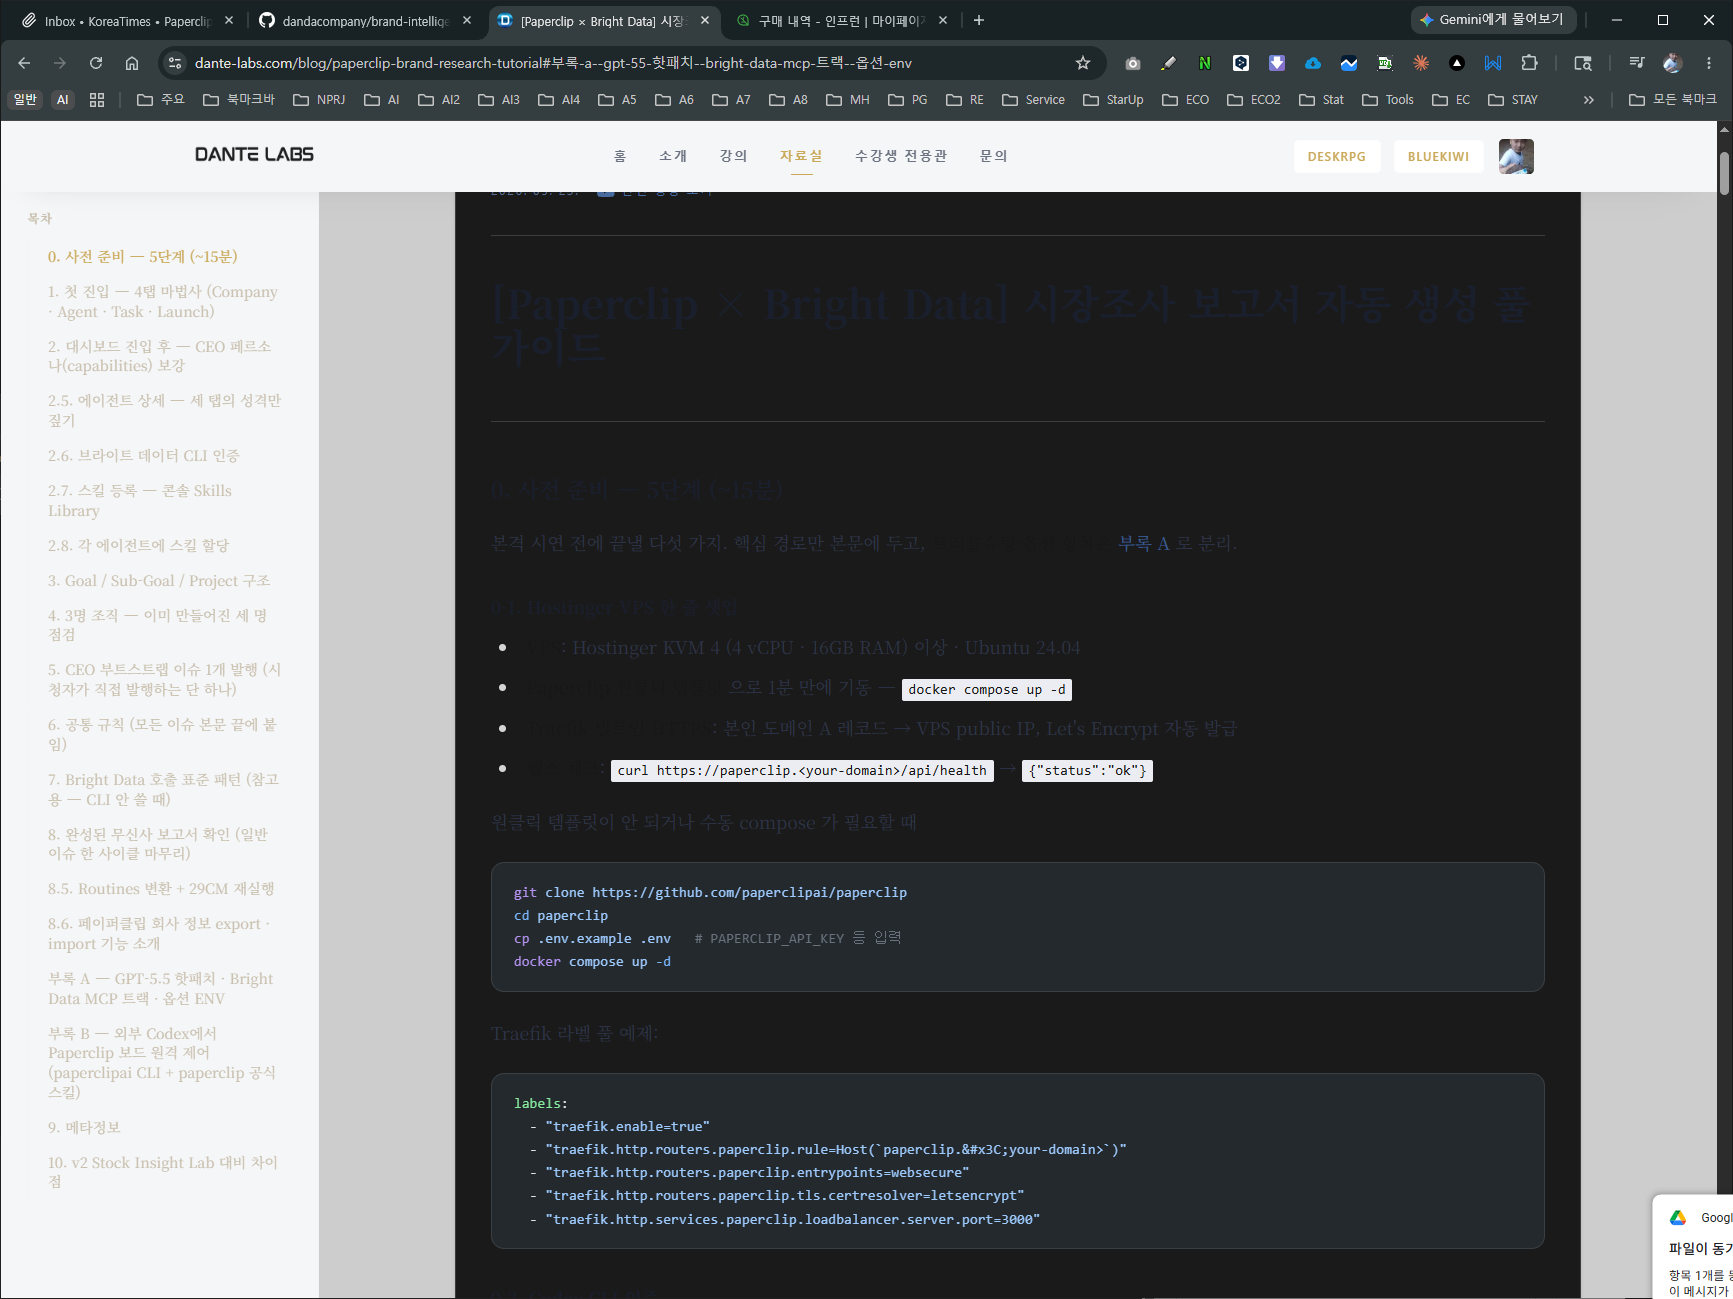This screenshot has height=1299, width=1733.
Task: Open the 소개 menu item
Action: point(673,156)
